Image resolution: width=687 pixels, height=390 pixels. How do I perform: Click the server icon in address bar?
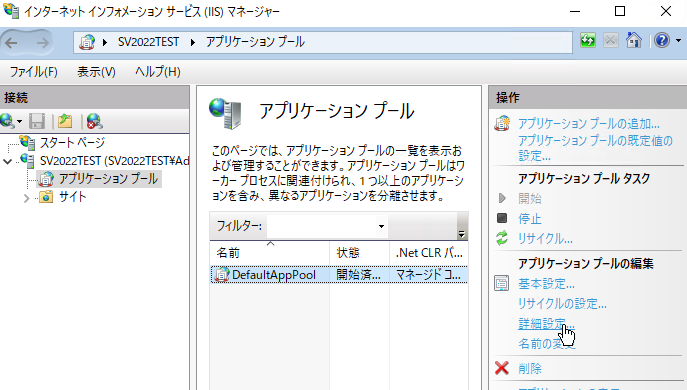tap(87, 42)
